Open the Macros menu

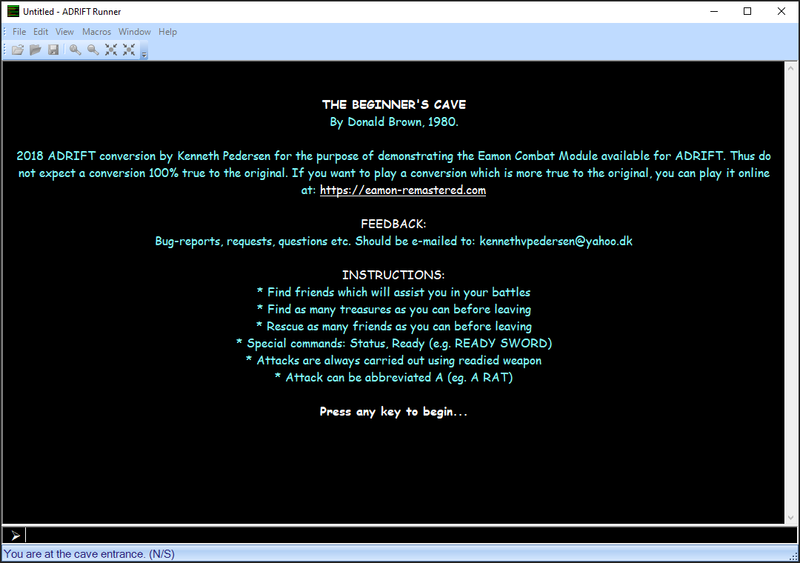(x=96, y=32)
